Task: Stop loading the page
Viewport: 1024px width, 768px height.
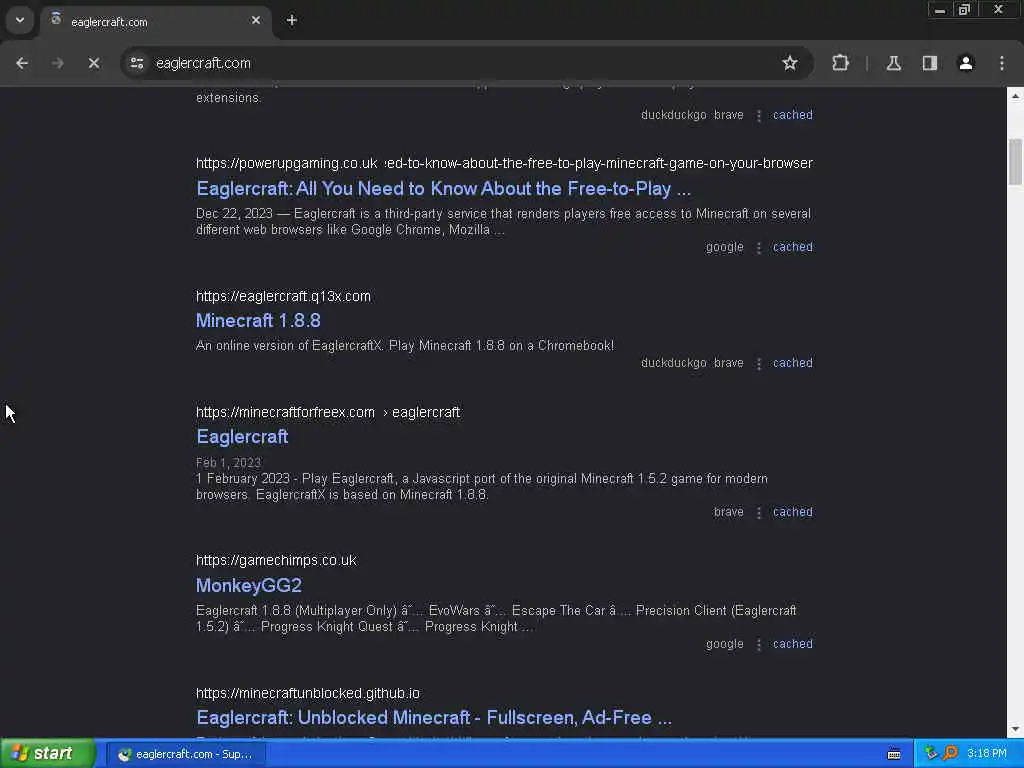Action: [94, 63]
